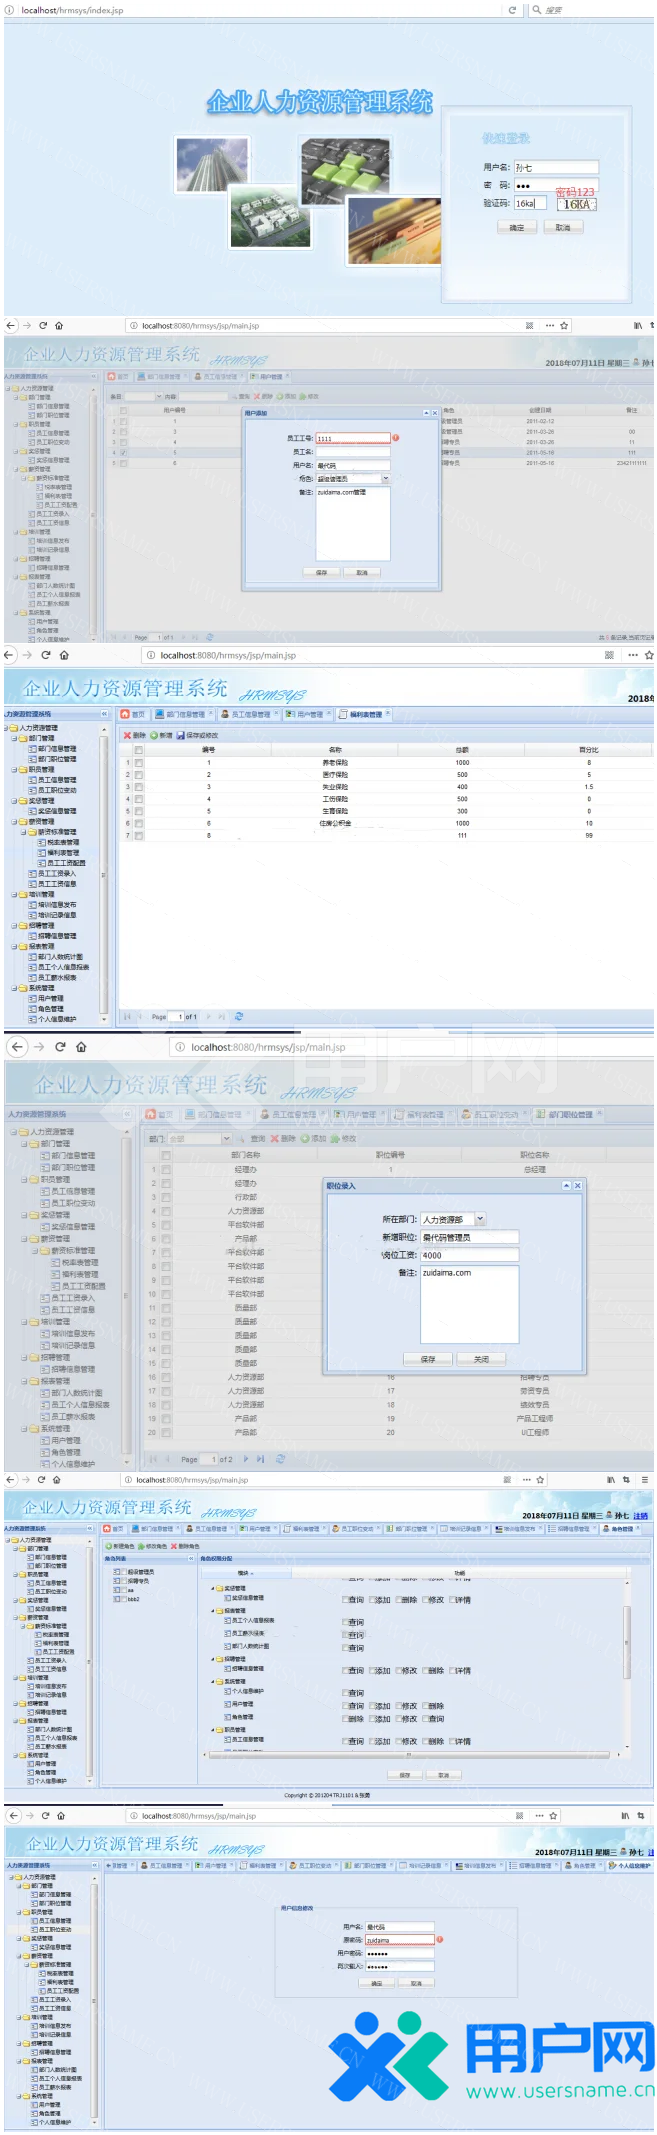
Task: Click the 新建角色 icon in the role list toolbar
Action: (x=110, y=1546)
